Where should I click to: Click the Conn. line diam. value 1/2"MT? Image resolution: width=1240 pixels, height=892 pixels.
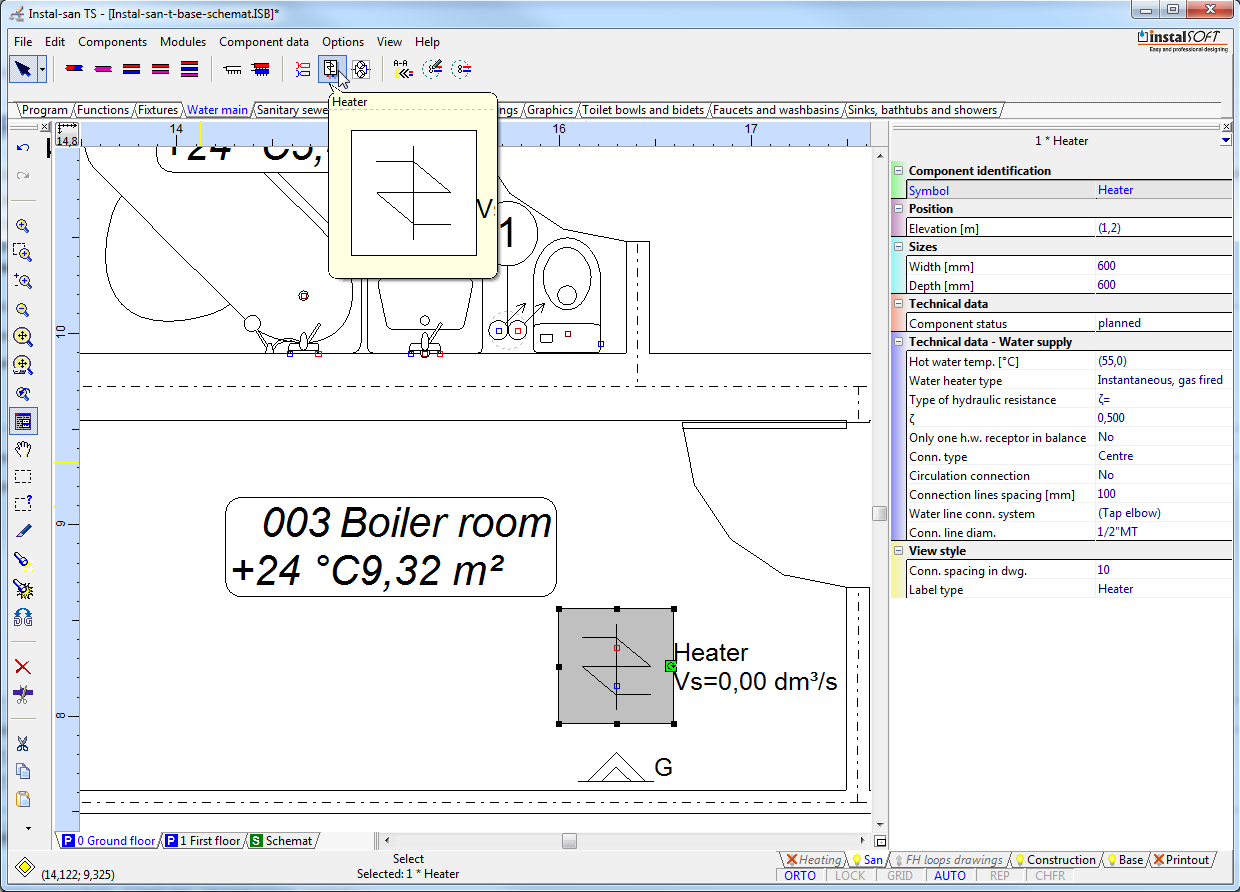(x=1163, y=532)
